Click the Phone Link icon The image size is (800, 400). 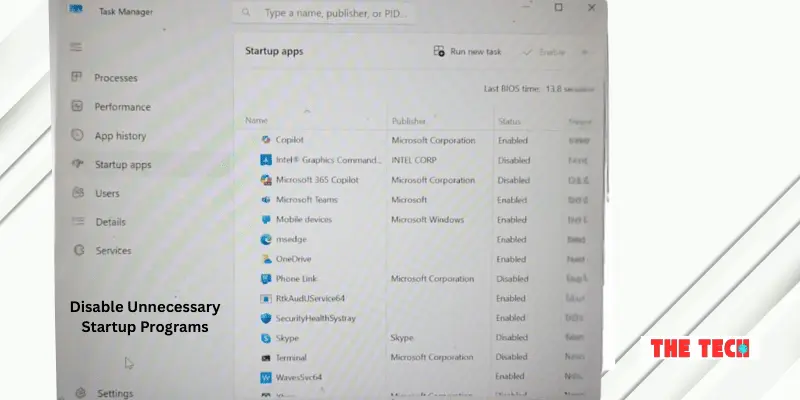tap(266, 279)
